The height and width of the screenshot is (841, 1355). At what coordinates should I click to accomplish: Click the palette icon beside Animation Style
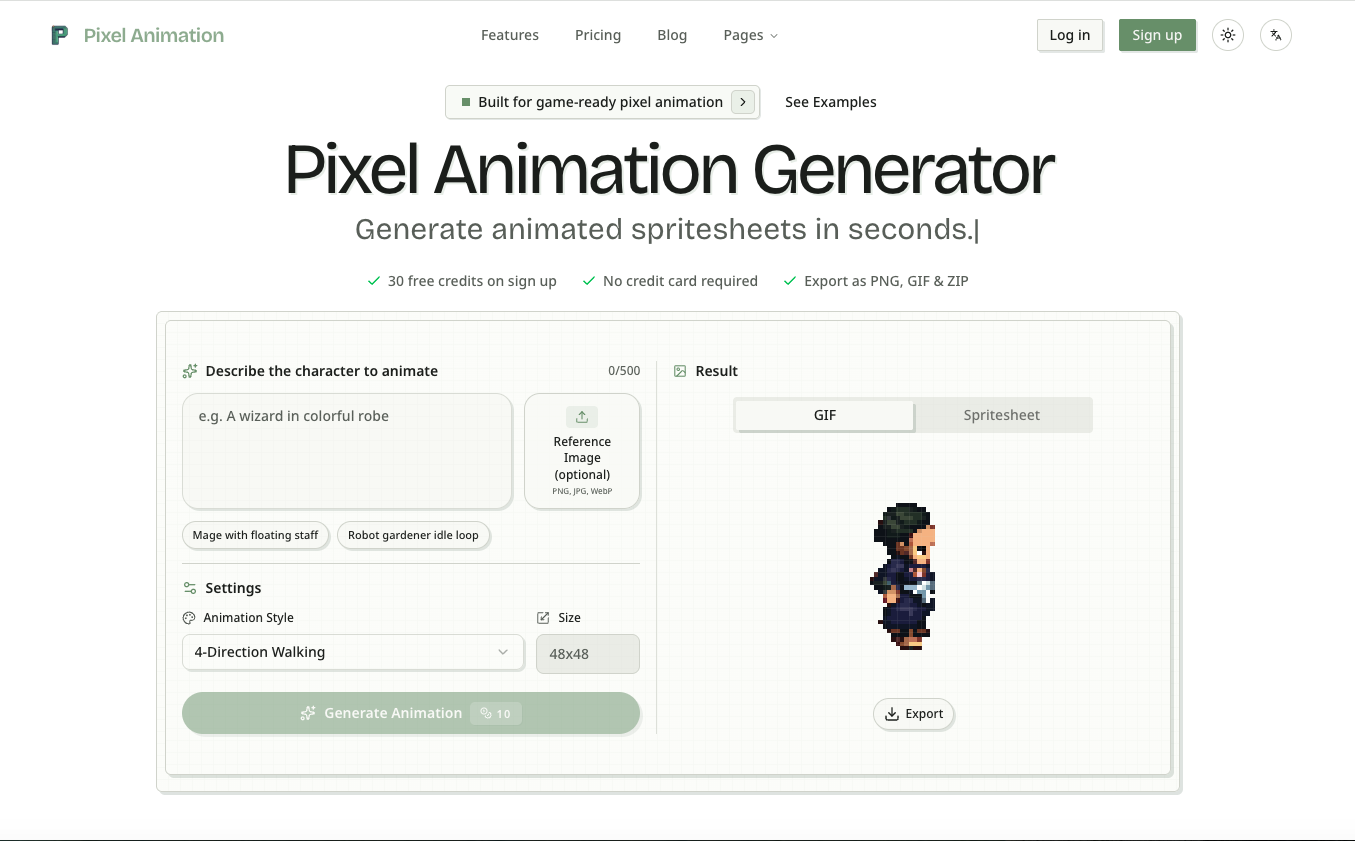point(189,618)
